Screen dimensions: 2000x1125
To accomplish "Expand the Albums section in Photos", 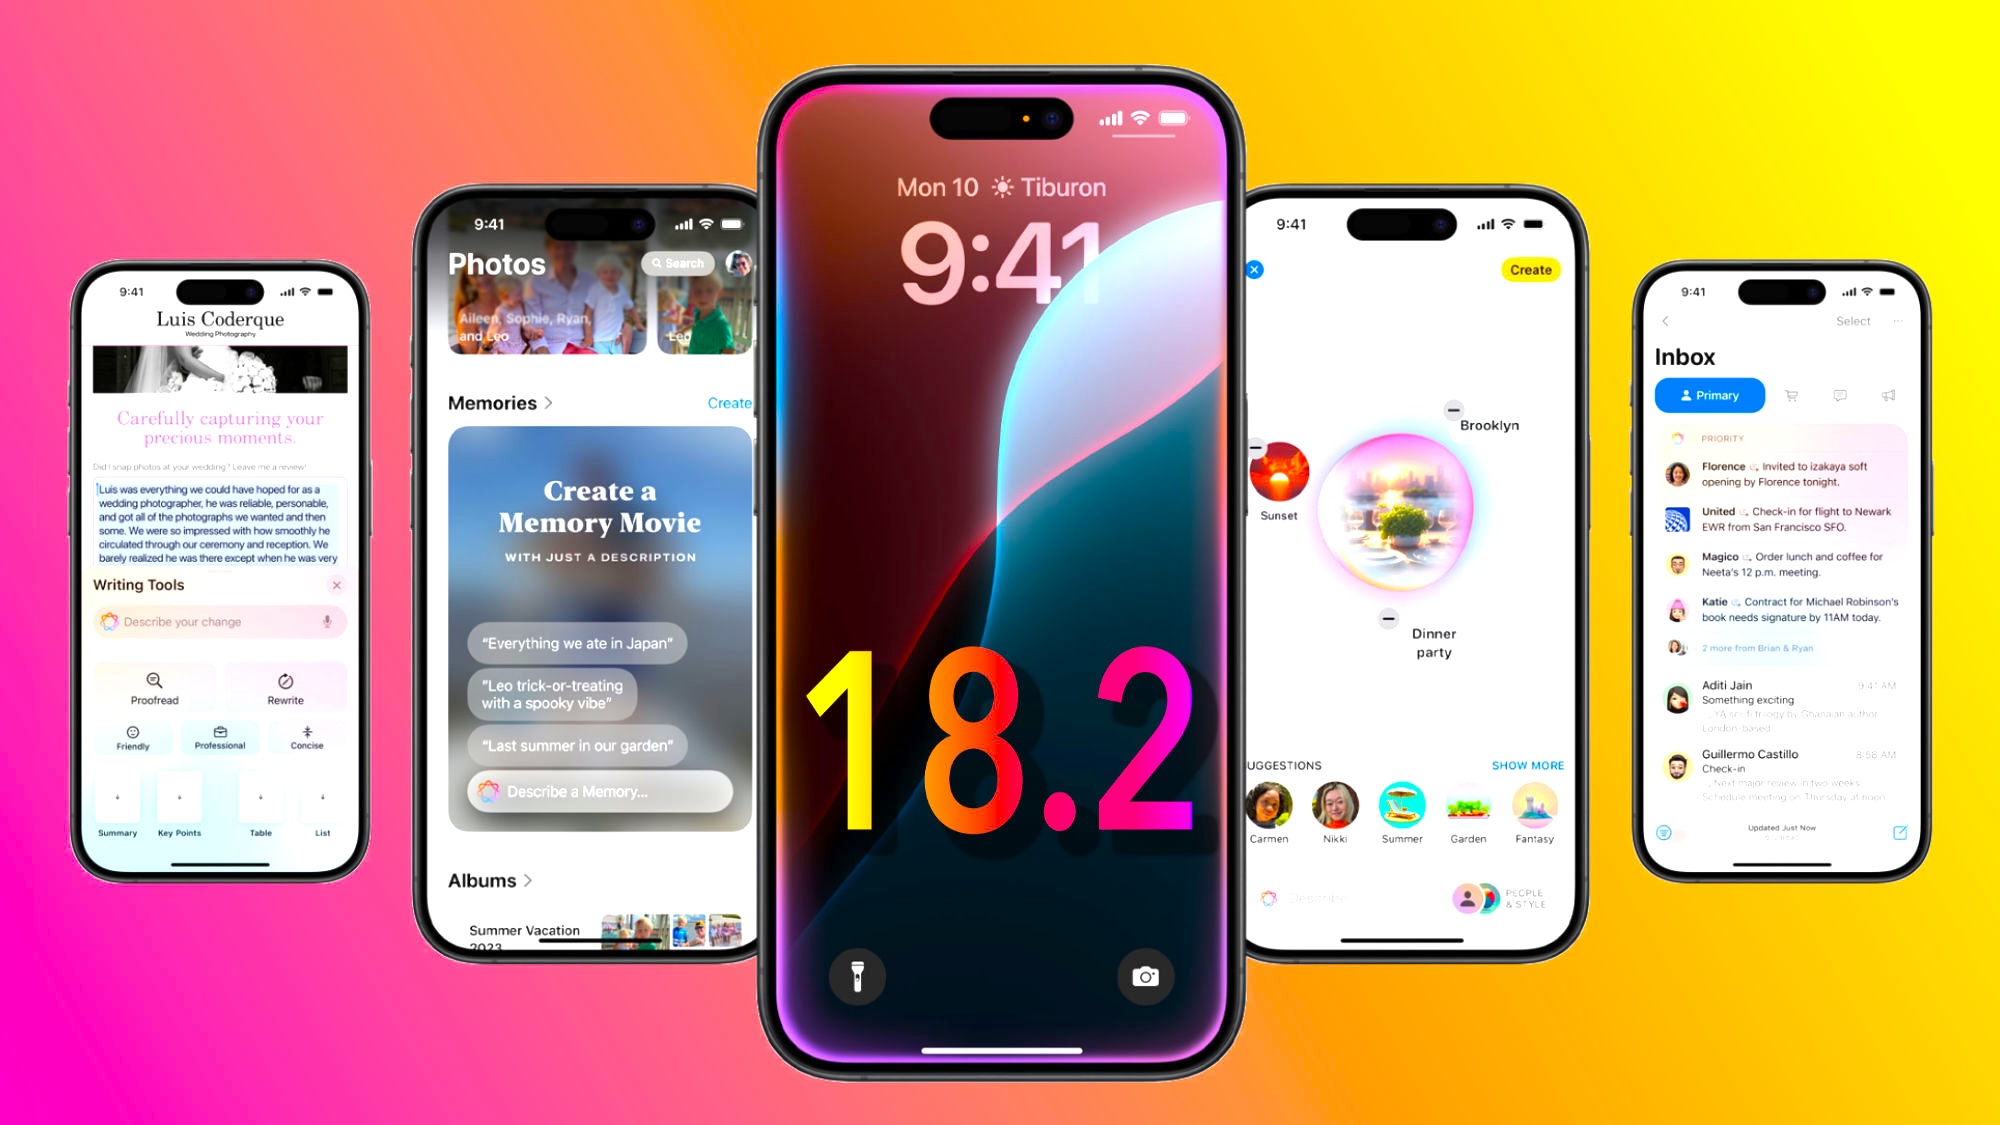I will [x=501, y=879].
